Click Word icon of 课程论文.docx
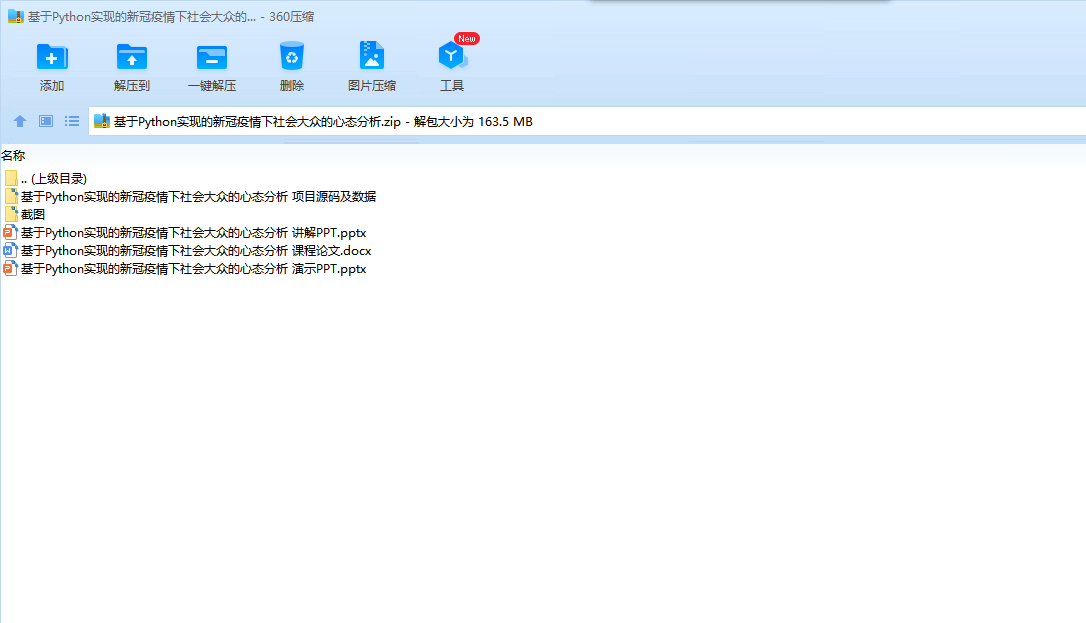The height and width of the screenshot is (623, 1086). pos(10,251)
